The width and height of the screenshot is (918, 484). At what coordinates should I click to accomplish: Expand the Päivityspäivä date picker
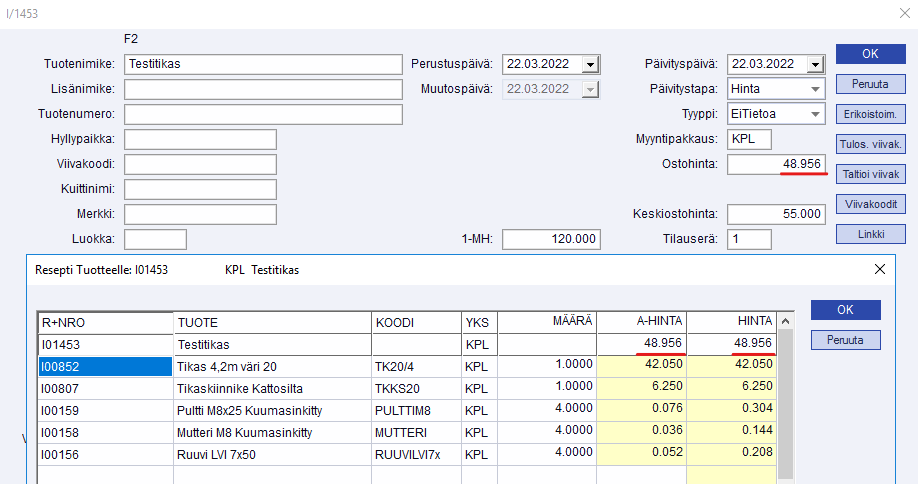tap(815, 64)
